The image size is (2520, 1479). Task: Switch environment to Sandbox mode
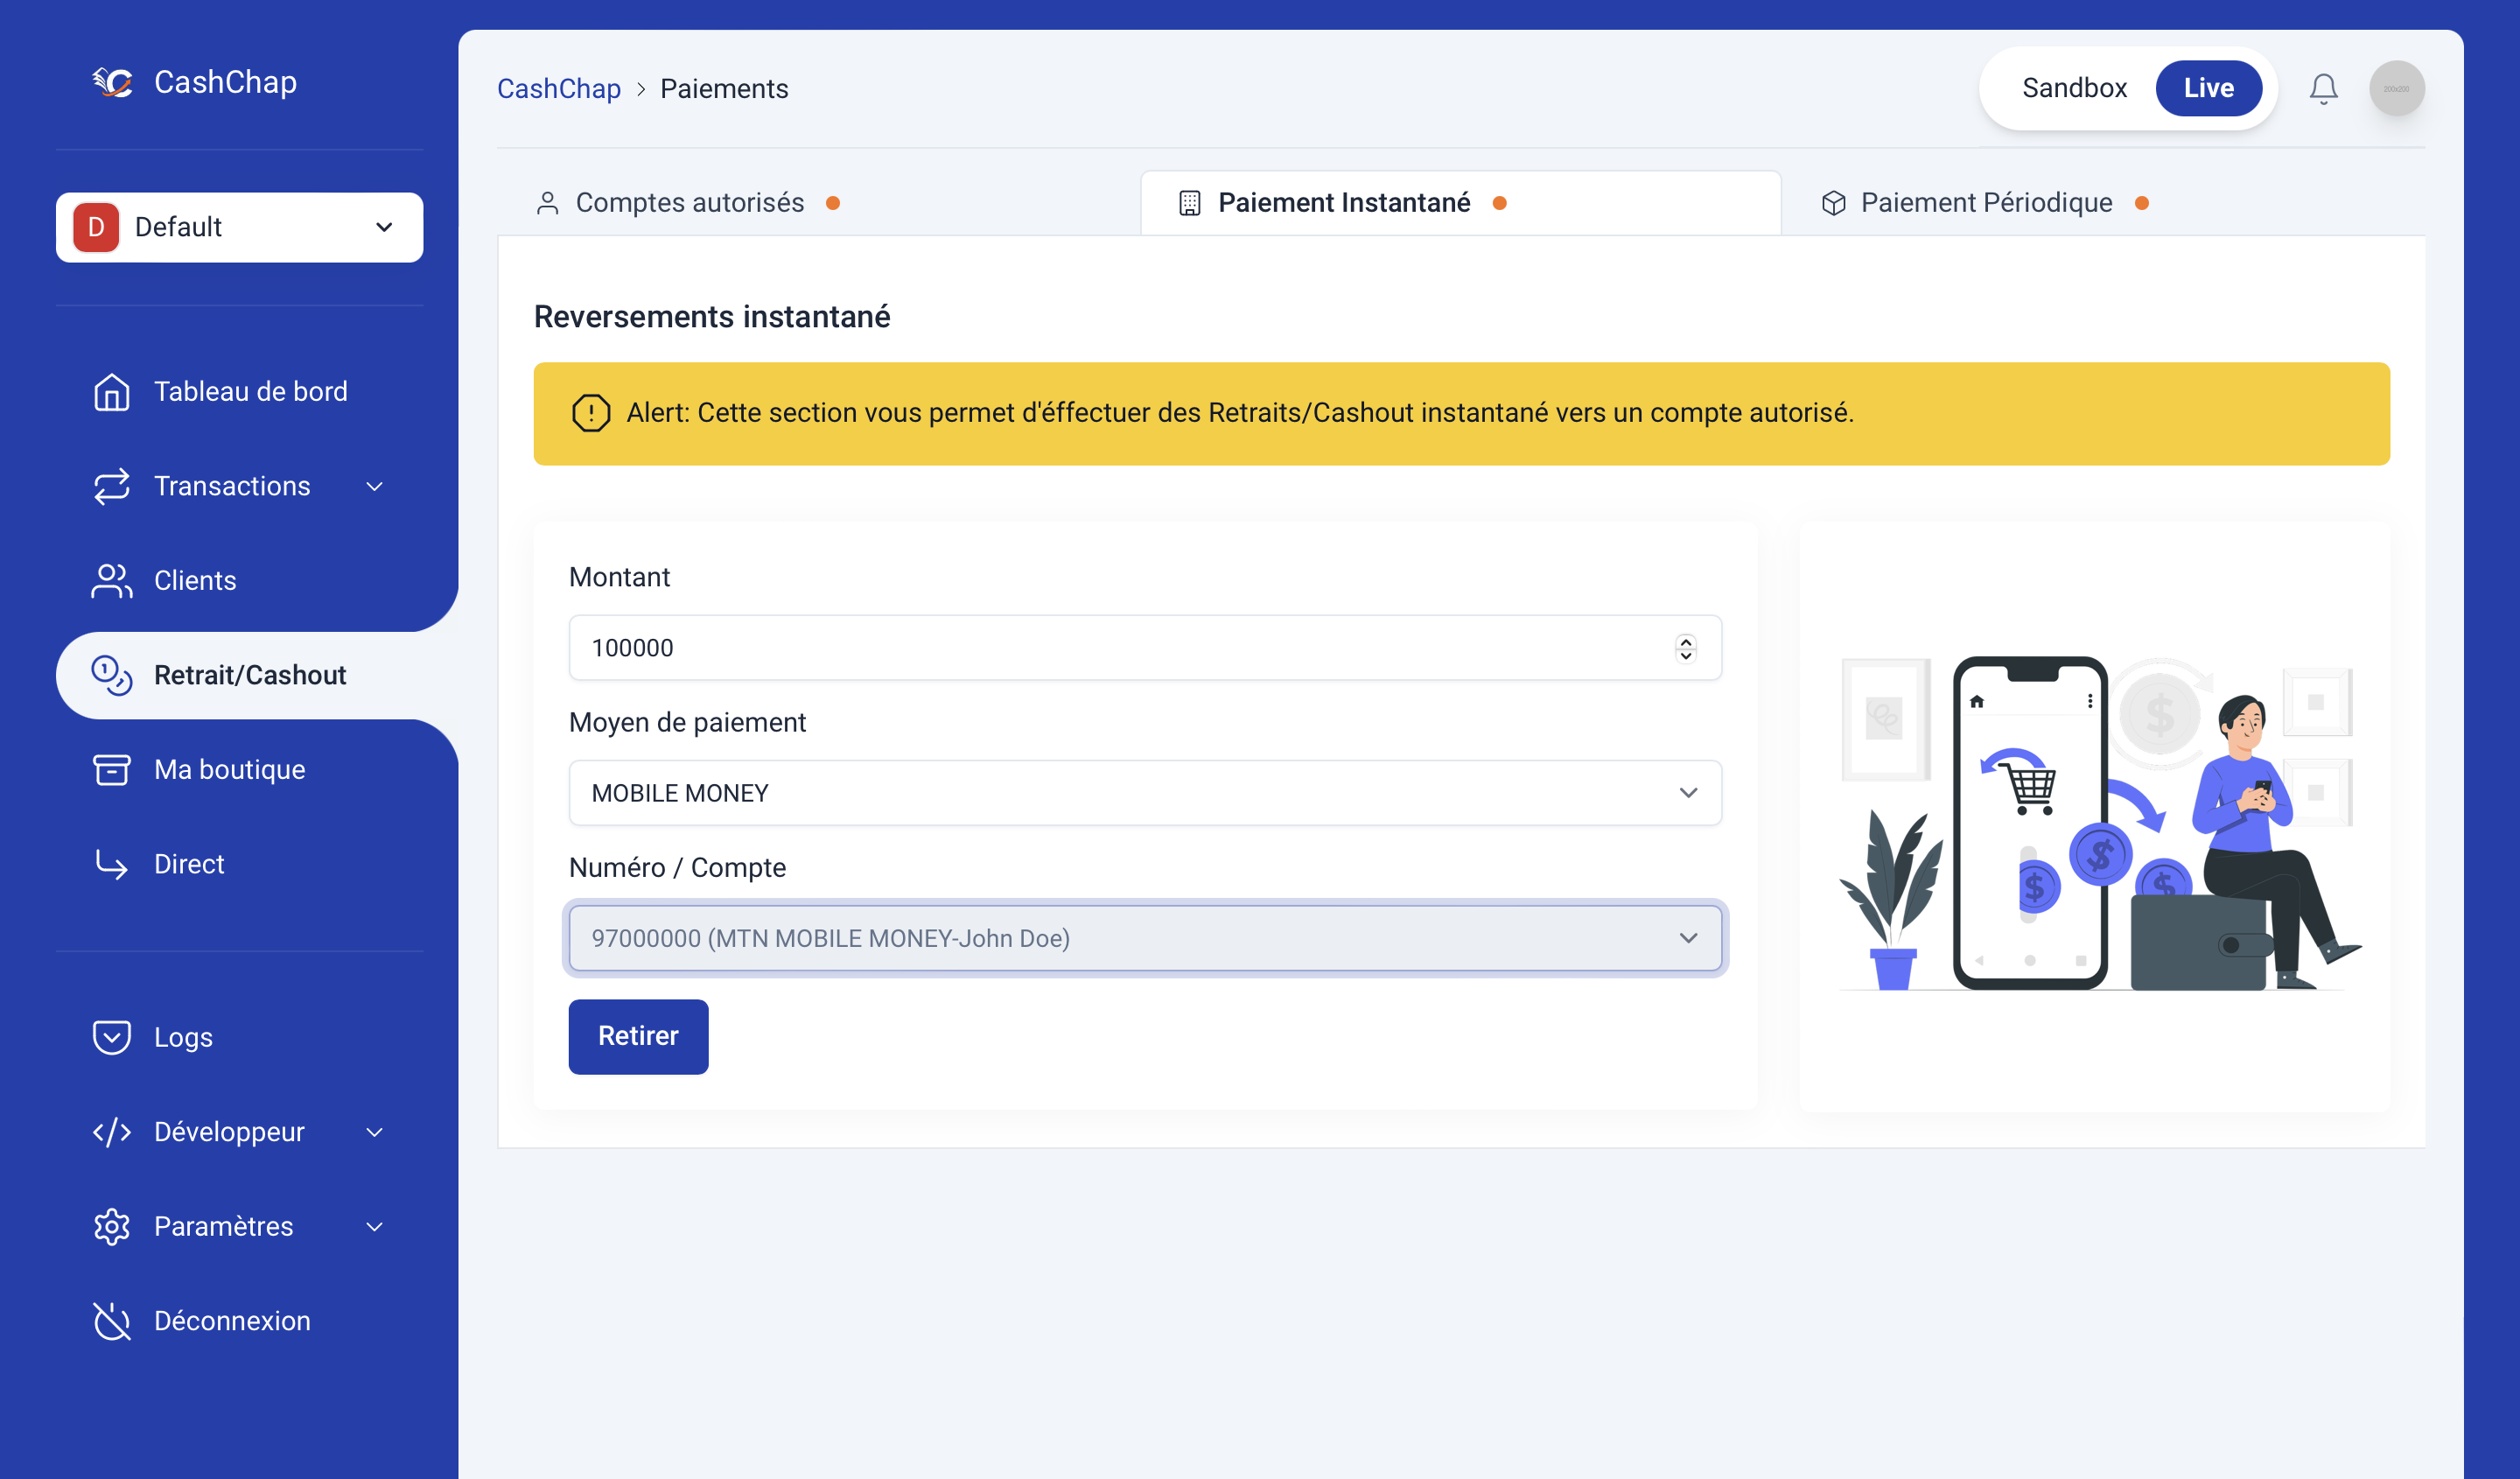pos(2074,88)
